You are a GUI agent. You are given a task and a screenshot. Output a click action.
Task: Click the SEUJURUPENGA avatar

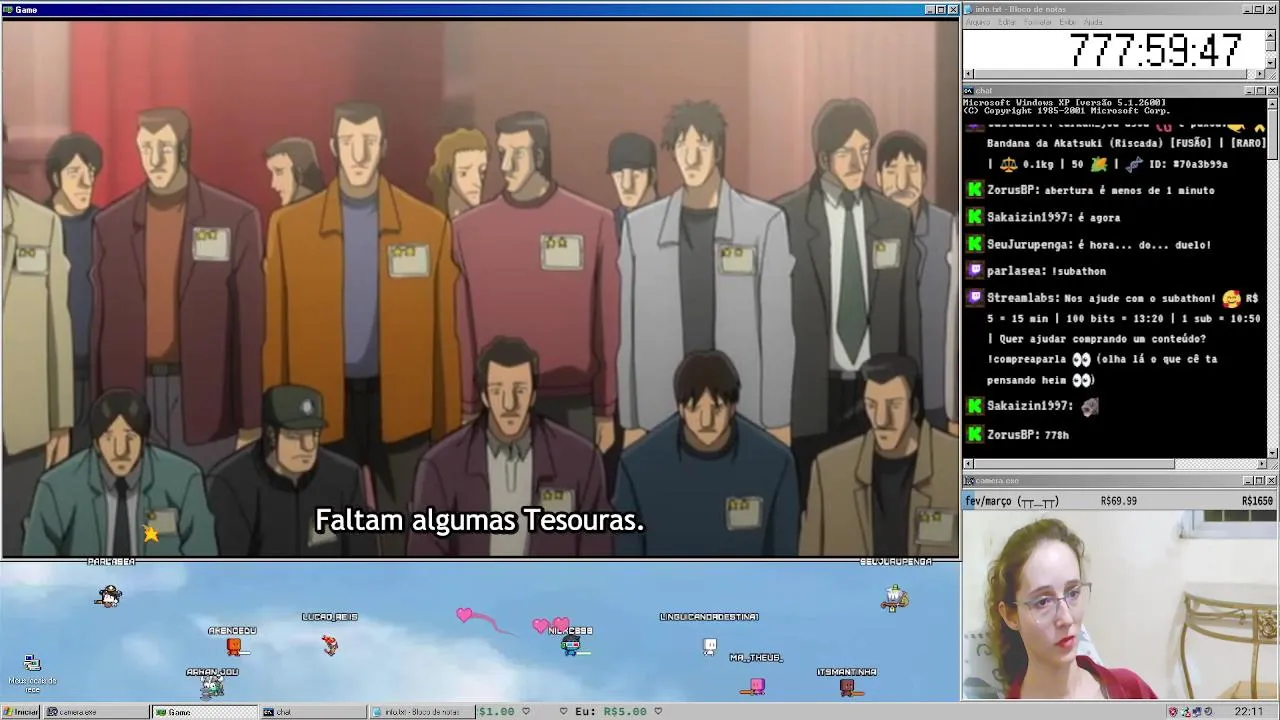coord(895,598)
